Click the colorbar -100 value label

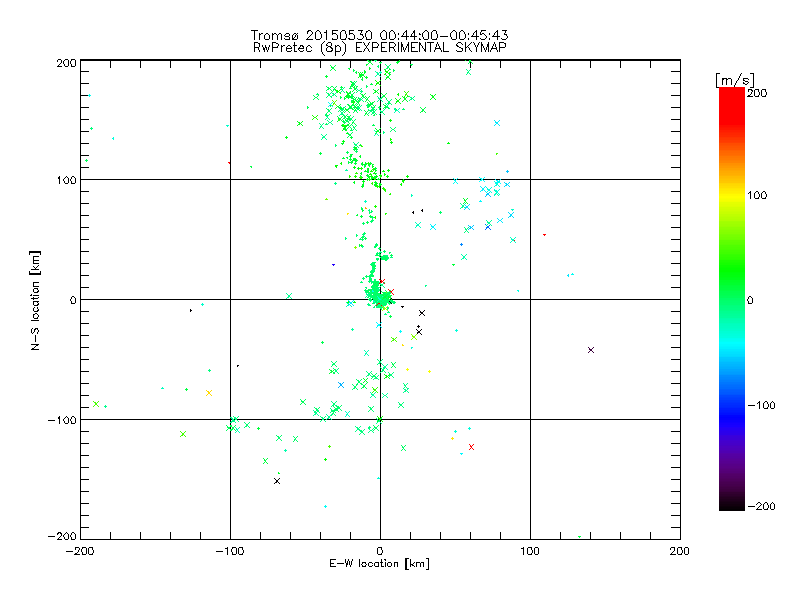pos(761,406)
